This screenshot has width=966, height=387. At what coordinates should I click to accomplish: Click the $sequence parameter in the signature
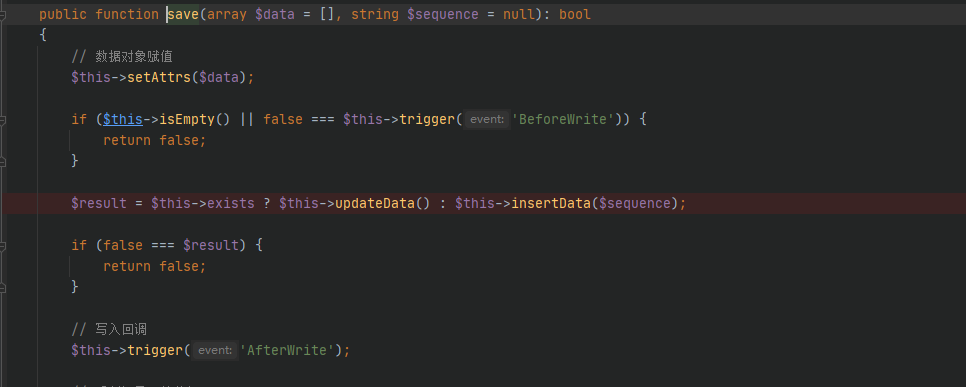pyautogui.click(x=443, y=15)
